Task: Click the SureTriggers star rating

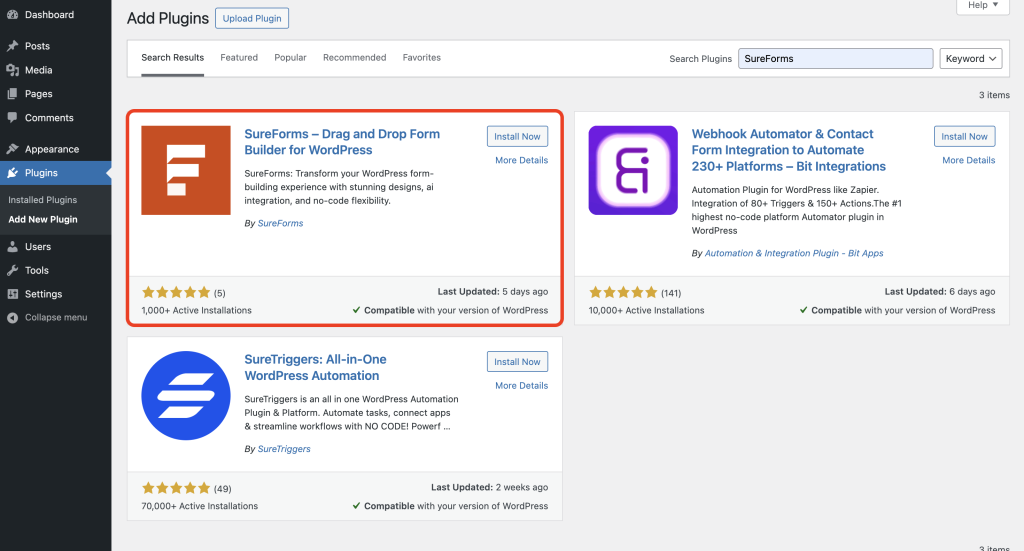Action: coord(176,488)
